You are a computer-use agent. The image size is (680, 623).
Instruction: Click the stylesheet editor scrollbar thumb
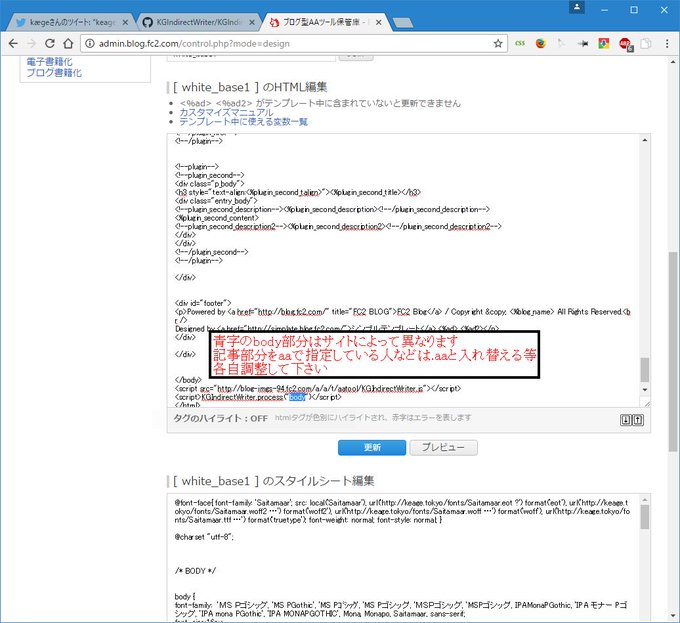tap(645, 517)
